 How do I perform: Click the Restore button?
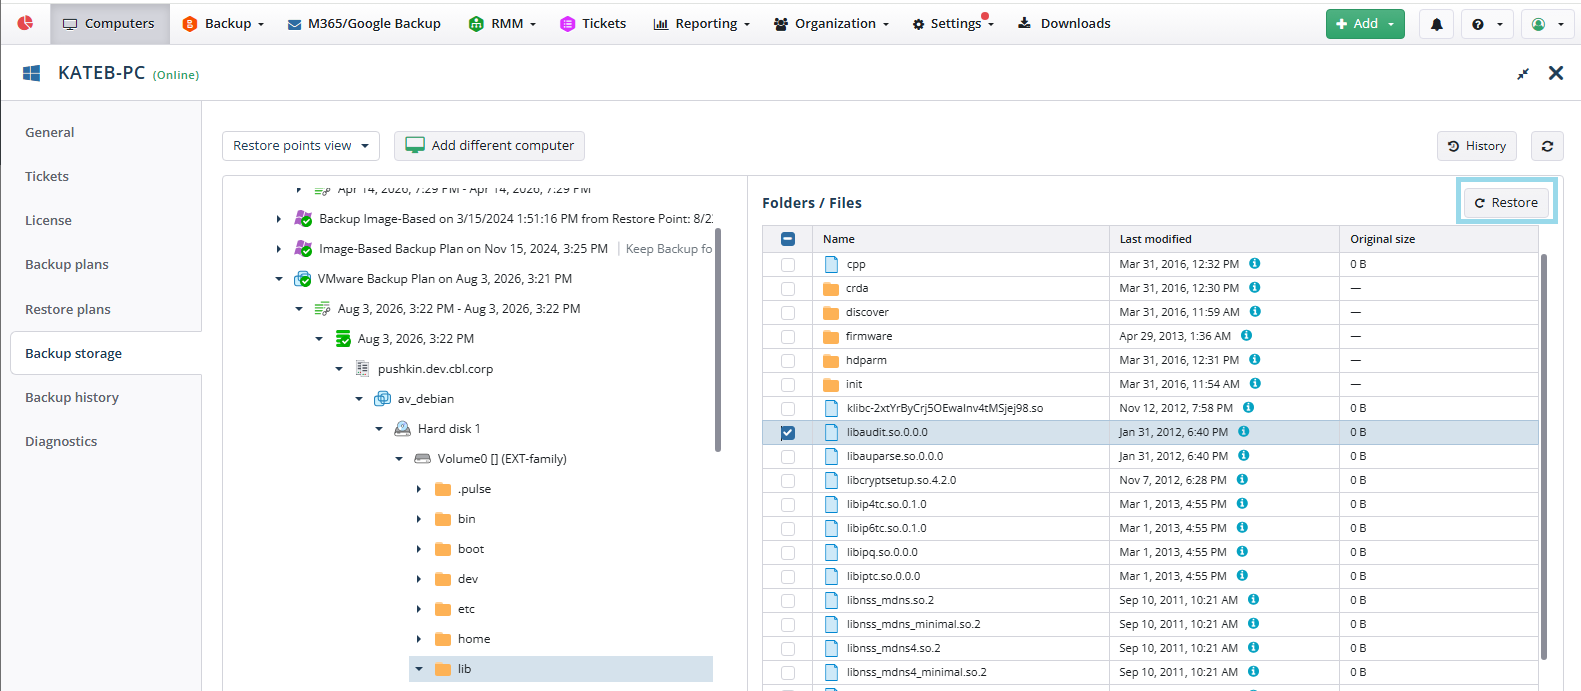1506,203
